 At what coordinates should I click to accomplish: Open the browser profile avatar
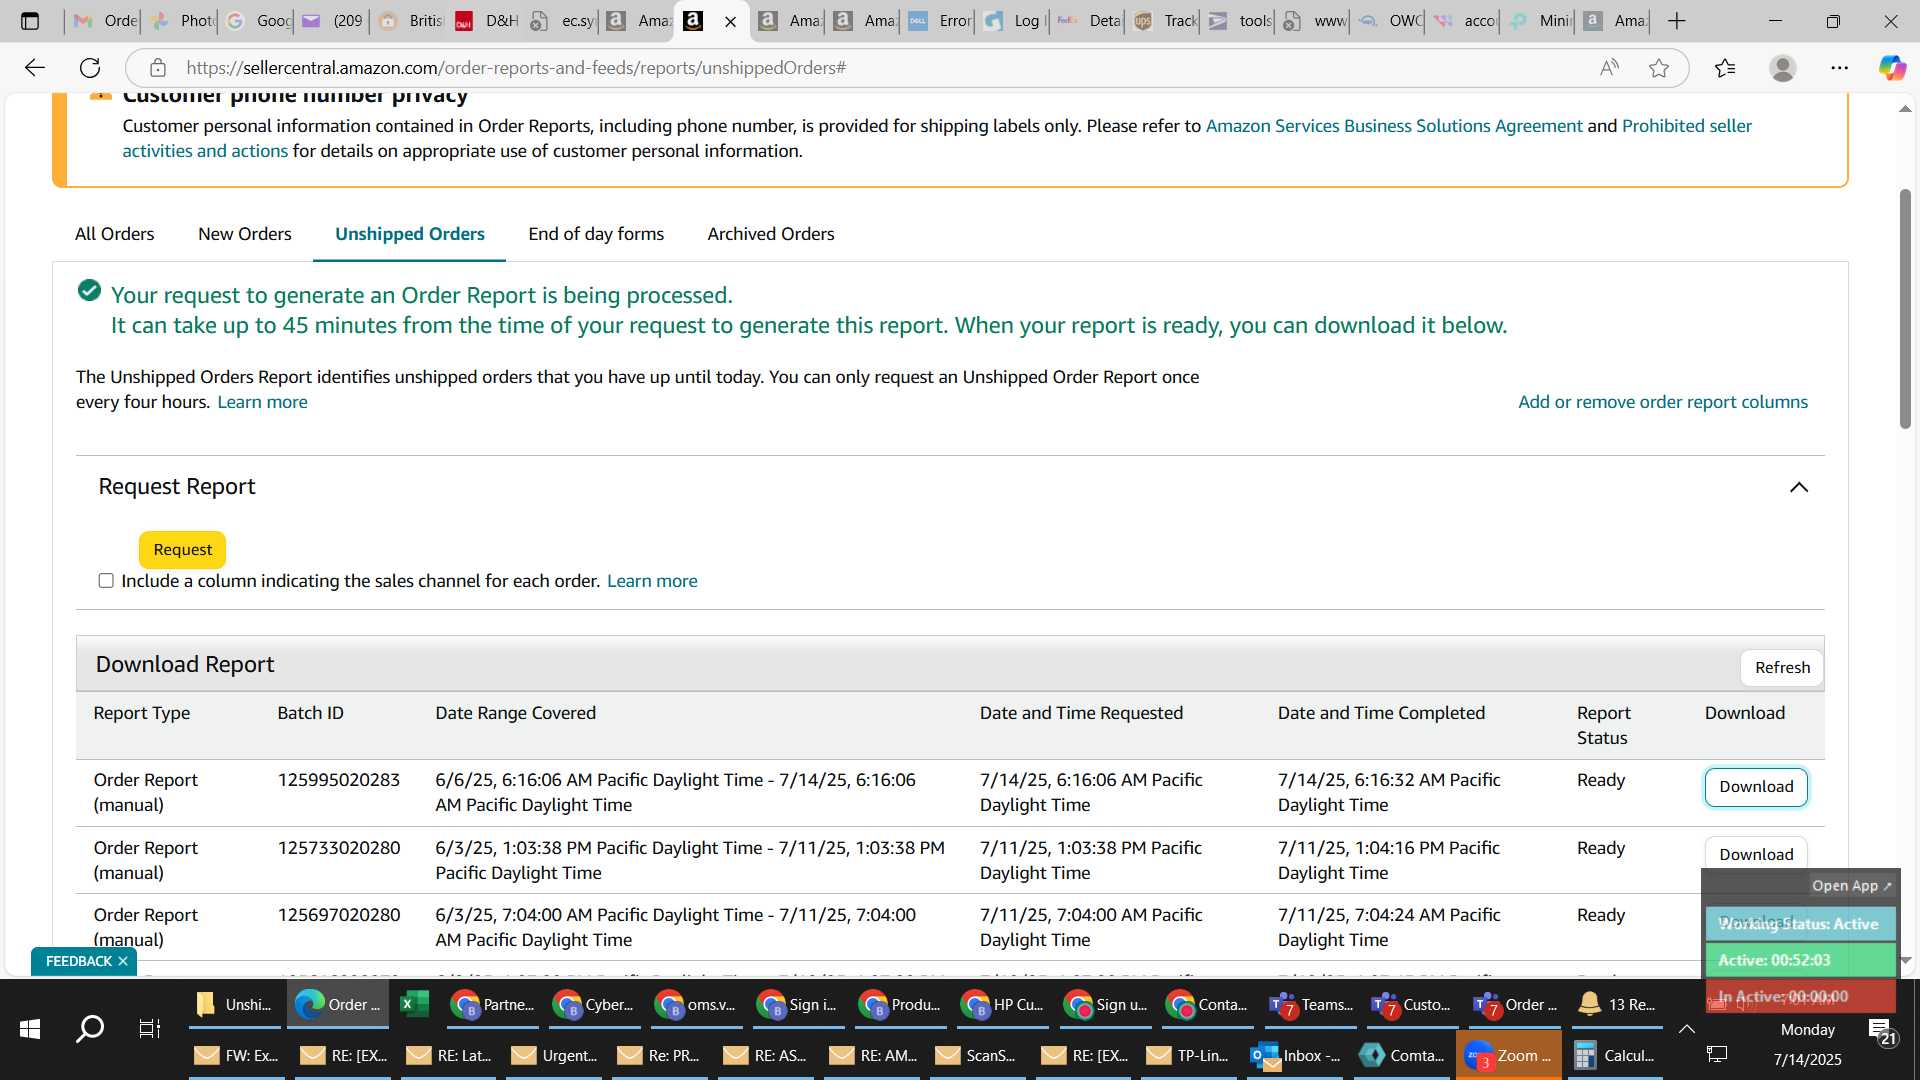[1782, 67]
